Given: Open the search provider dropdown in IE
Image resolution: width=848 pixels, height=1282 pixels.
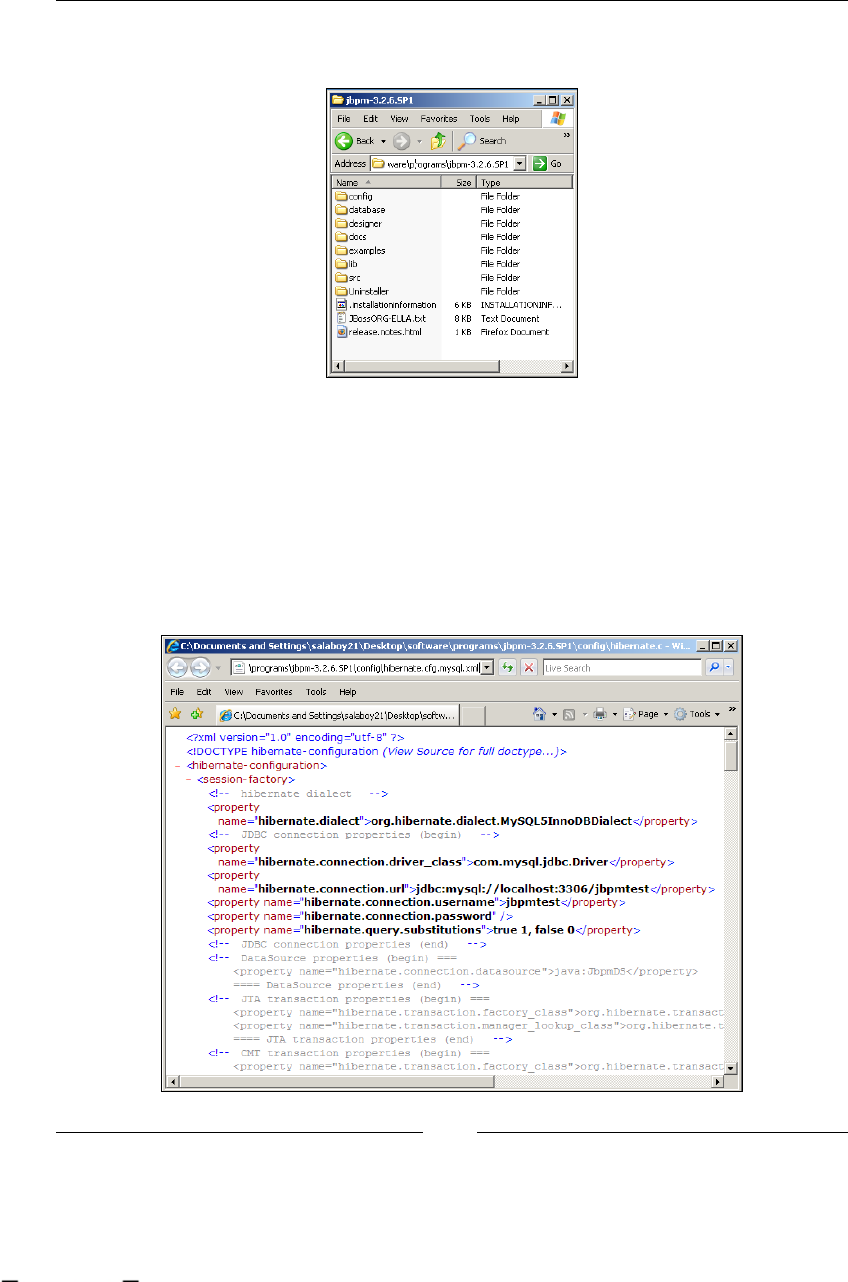Looking at the screenshot, I should point(730,668).
